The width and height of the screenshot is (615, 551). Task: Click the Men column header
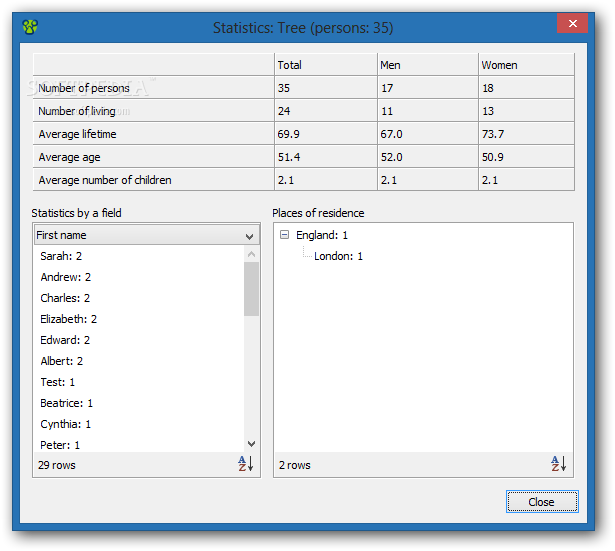point(428,65)
